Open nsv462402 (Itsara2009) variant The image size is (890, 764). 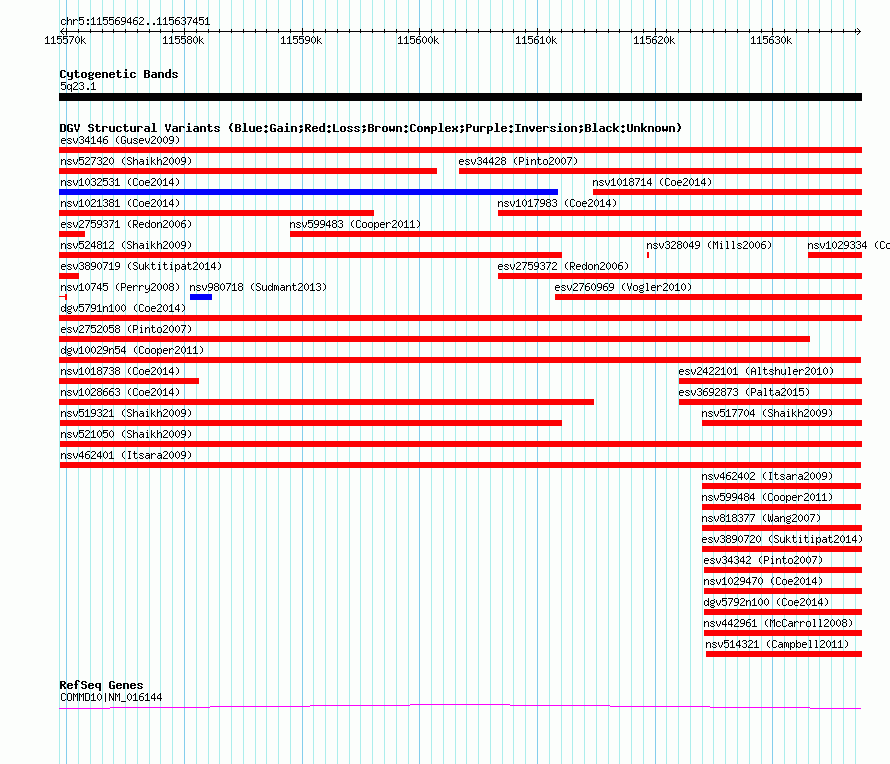tap(767, 476)
